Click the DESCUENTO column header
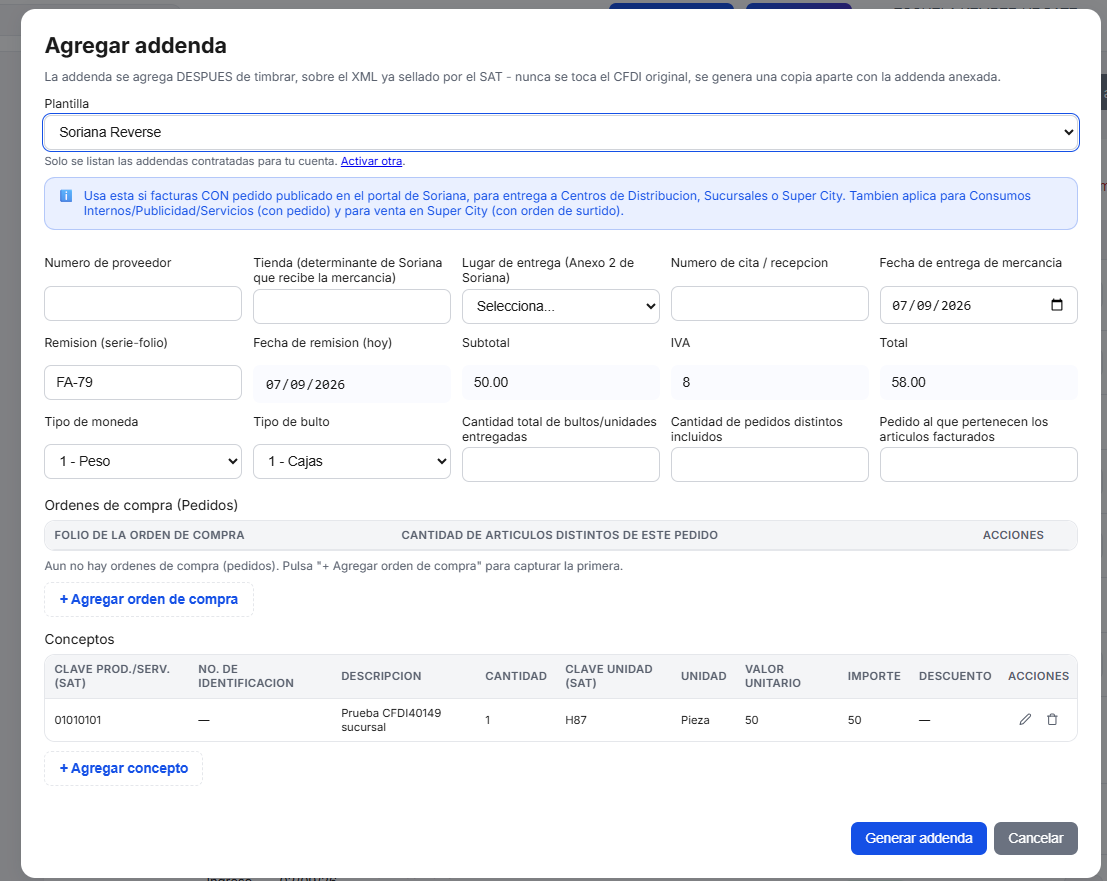The width and height of the screenshot is (1107, 881). click(x=955, y=676)
